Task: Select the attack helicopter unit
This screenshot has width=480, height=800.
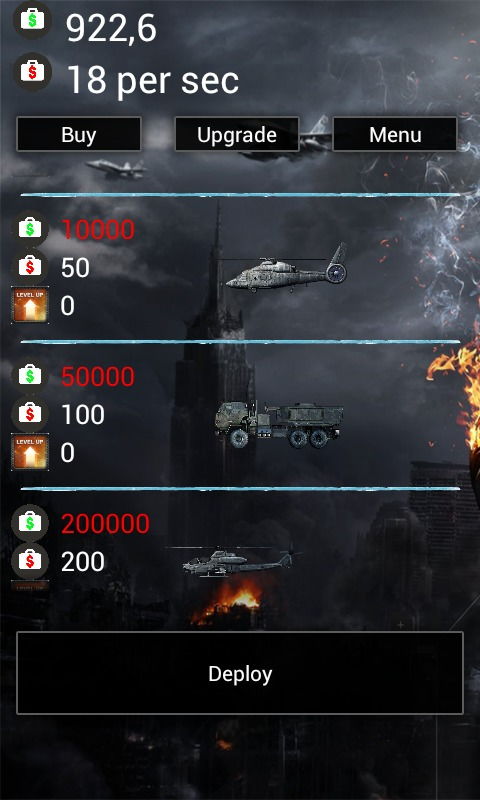Action: point(237,560)
